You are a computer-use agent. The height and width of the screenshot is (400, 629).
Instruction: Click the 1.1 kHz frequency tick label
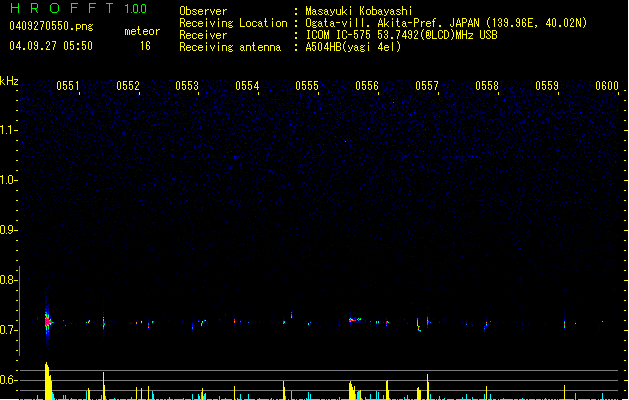[x=7, y=130]
